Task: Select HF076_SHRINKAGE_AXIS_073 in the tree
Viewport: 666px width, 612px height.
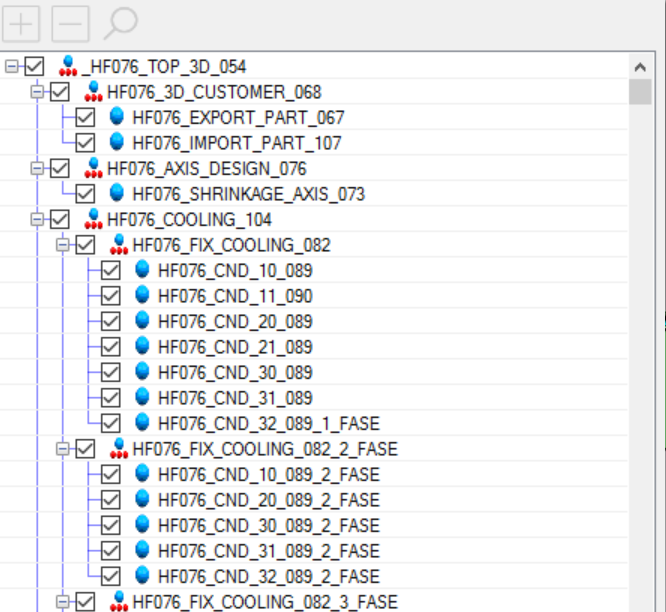Action: coord(249,194)
